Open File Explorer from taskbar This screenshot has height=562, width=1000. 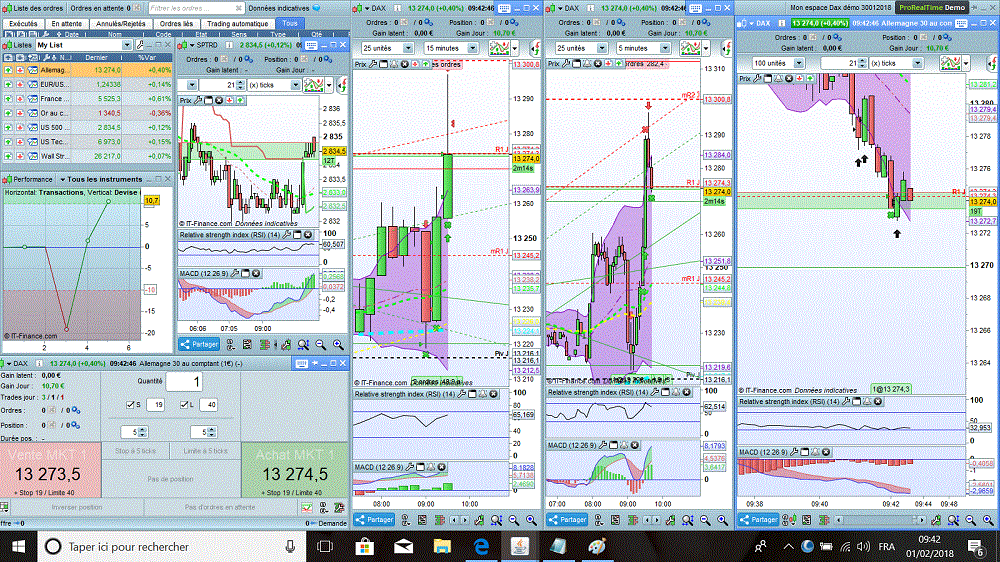442,547
